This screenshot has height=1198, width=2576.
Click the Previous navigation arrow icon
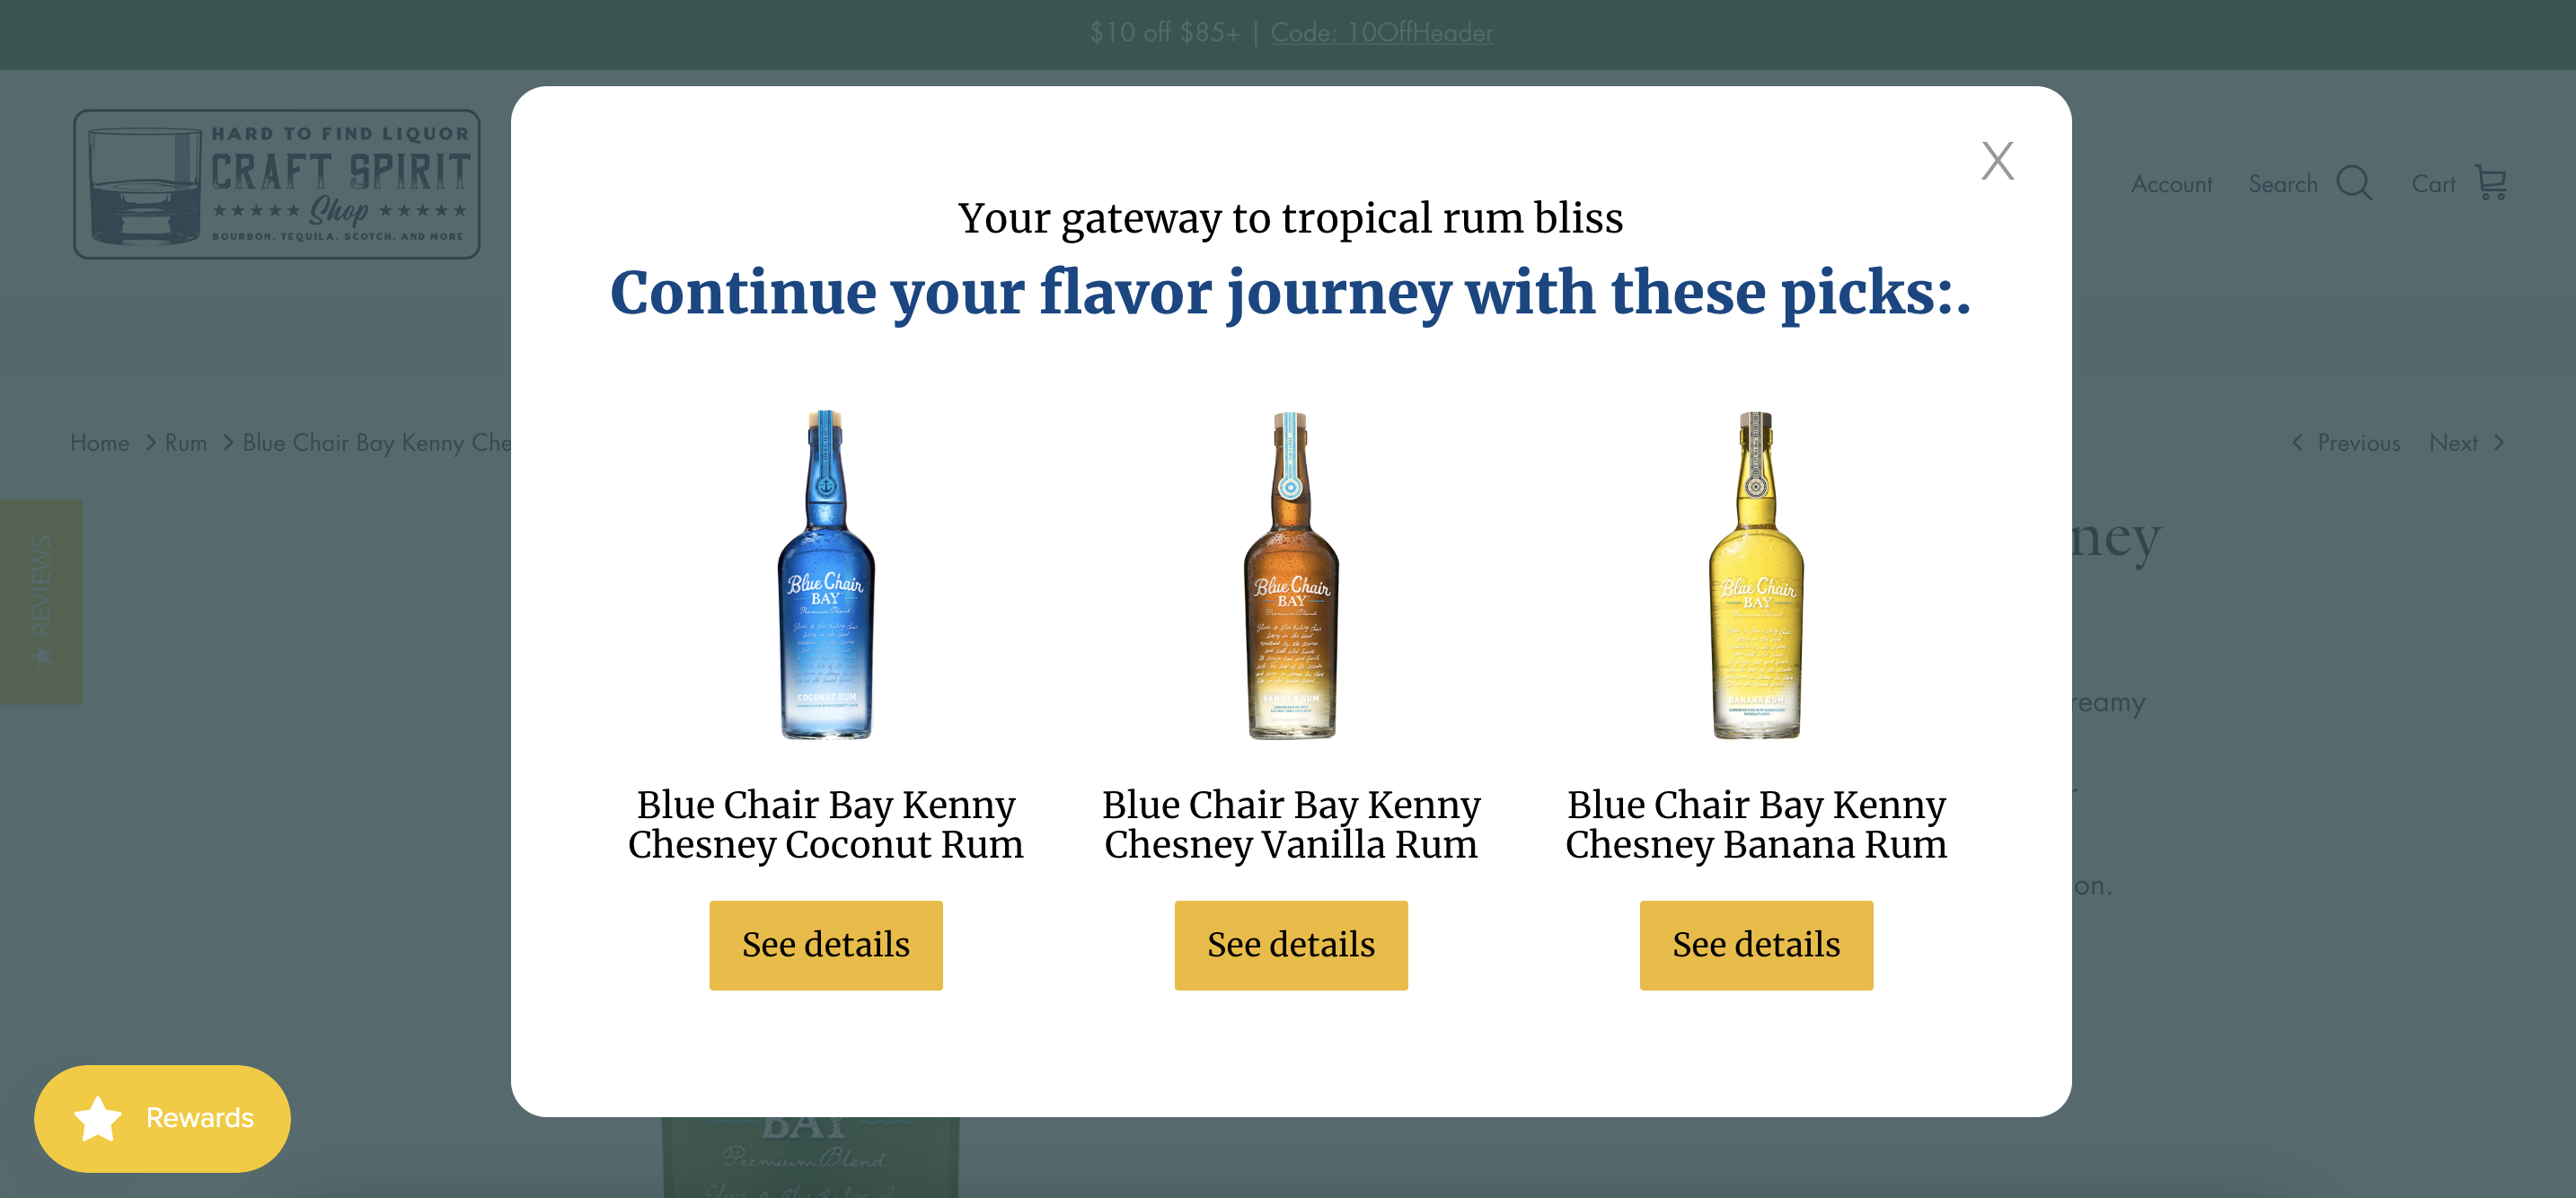point(2297,442)
